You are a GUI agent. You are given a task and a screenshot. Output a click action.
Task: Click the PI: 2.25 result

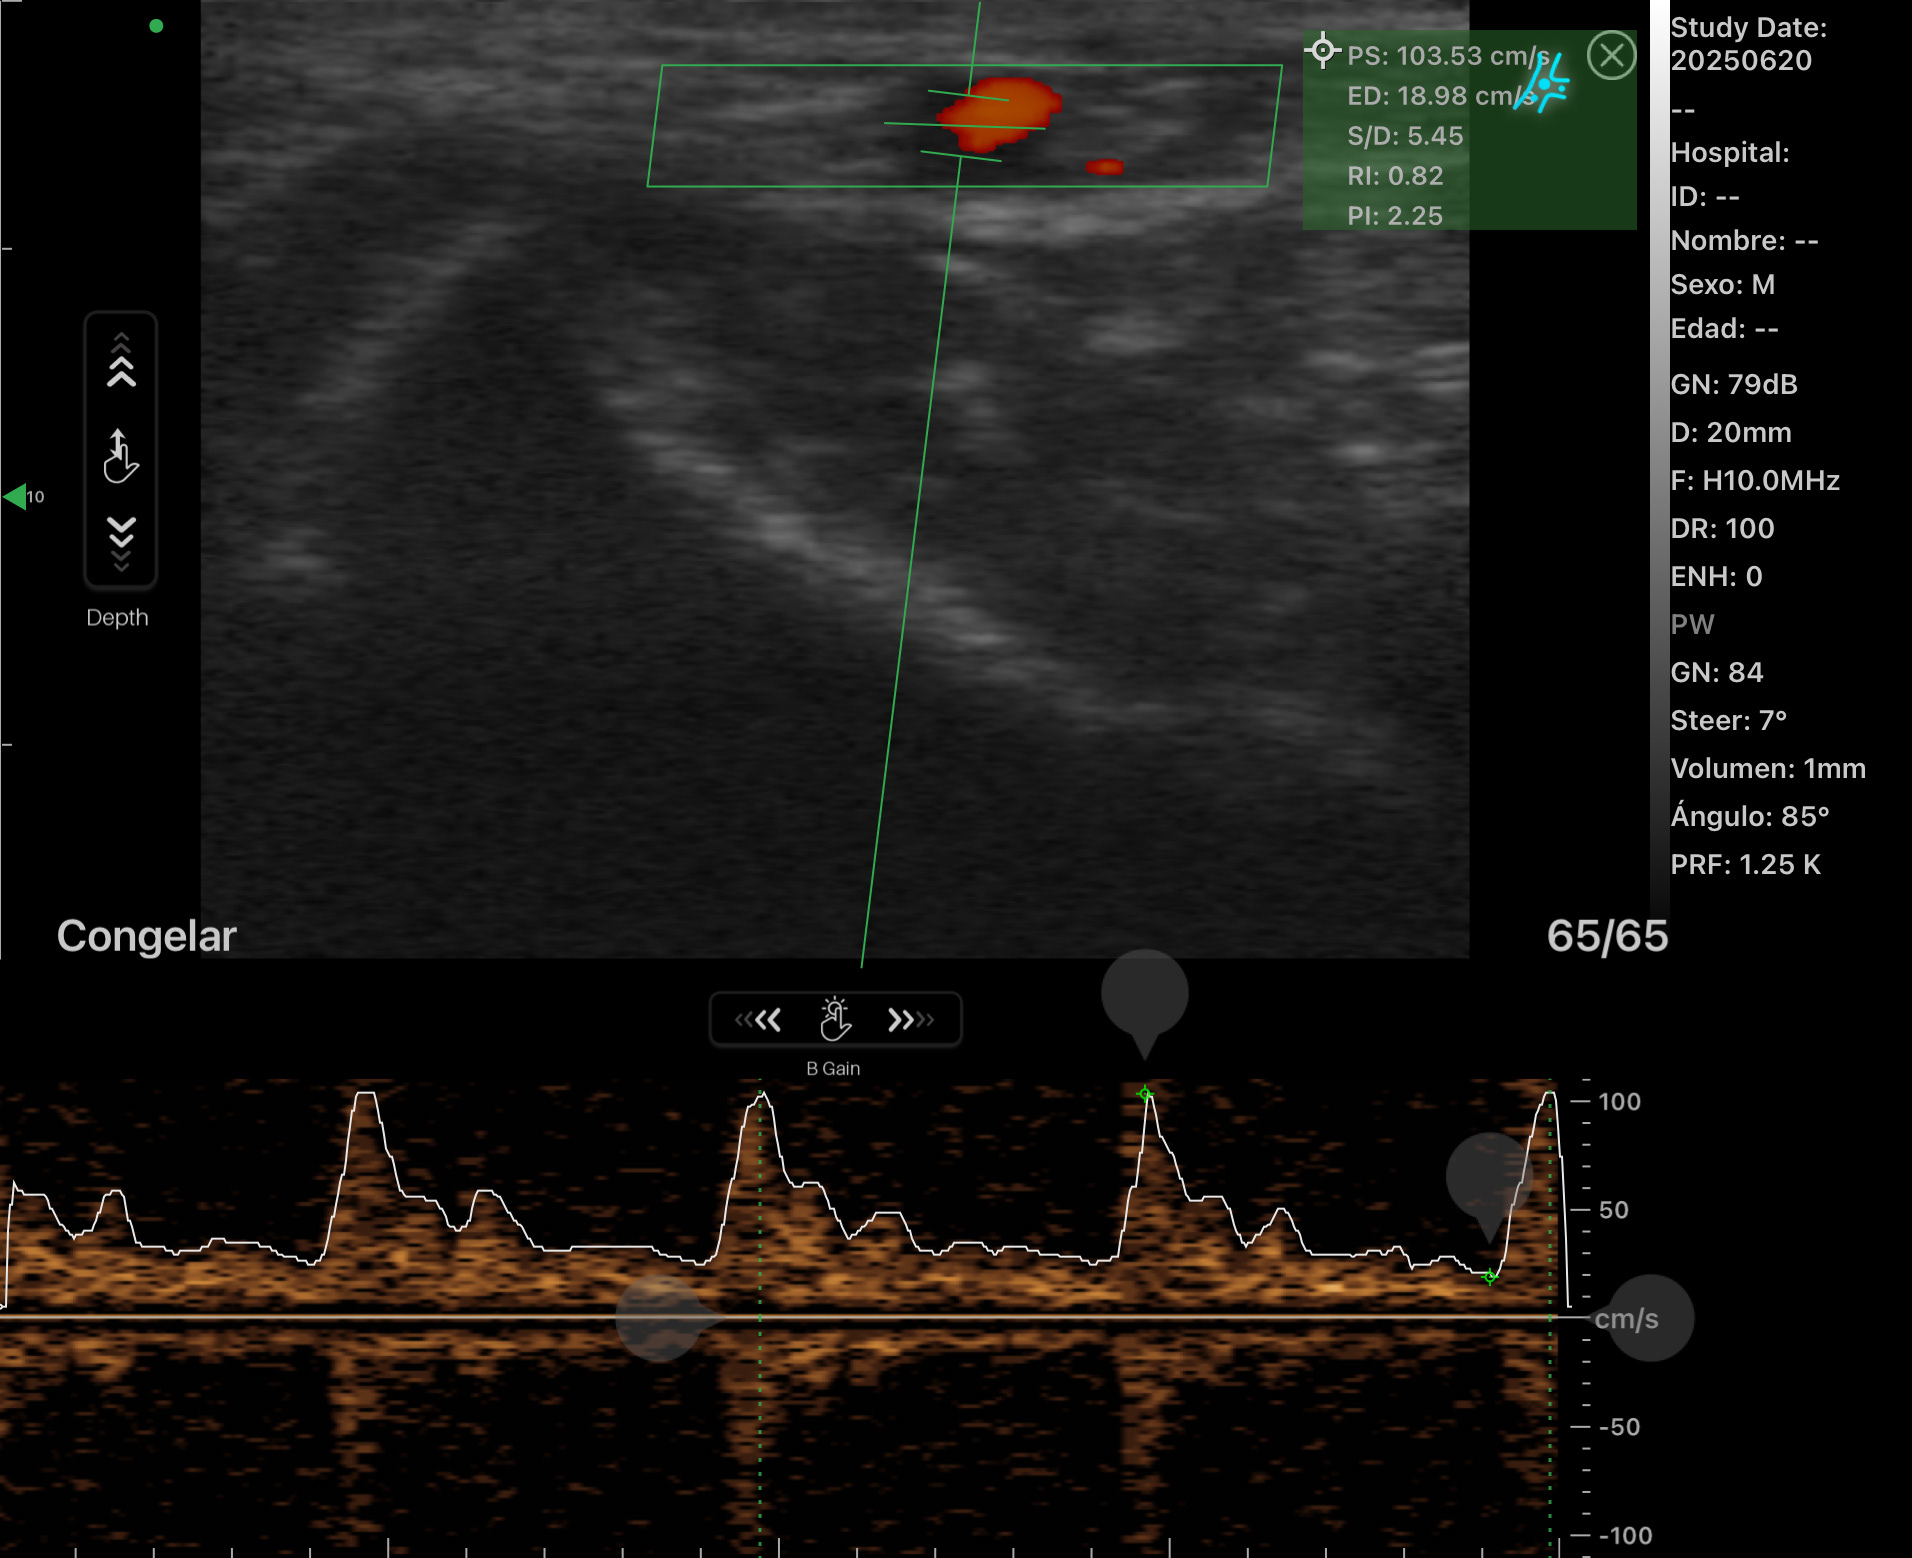1395,216
